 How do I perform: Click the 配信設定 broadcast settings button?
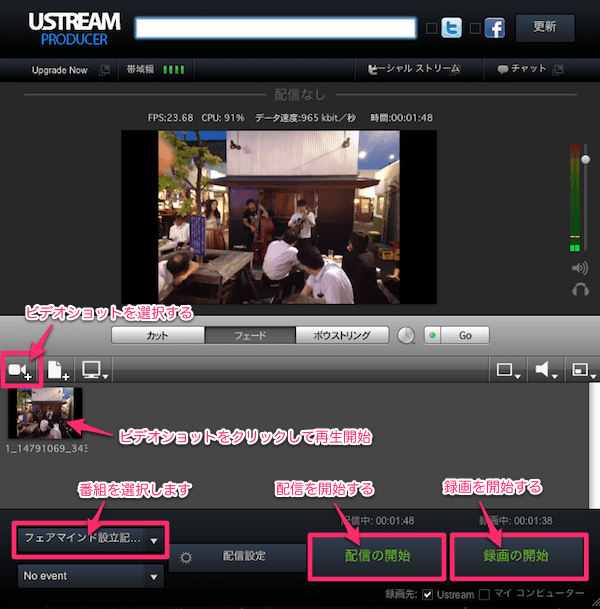(238, 558)
